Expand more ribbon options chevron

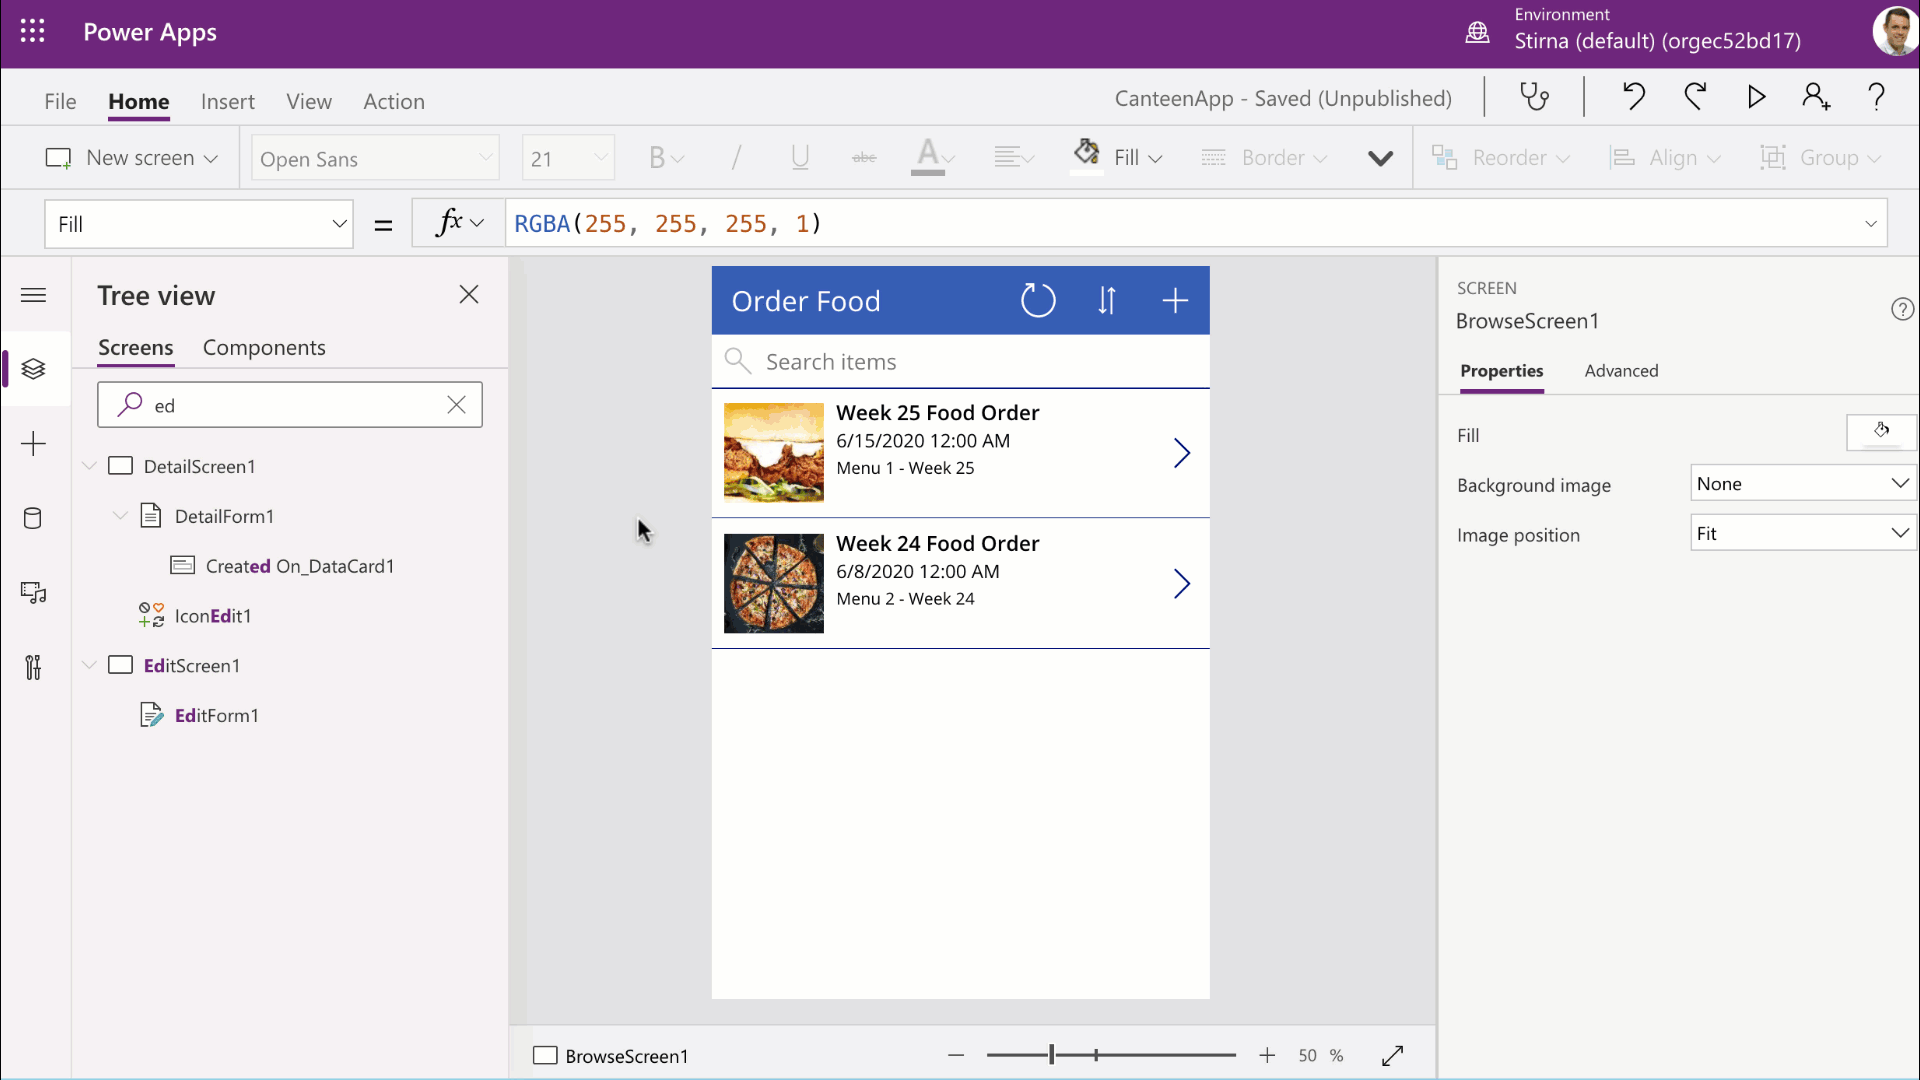[x=1380, y=158]
